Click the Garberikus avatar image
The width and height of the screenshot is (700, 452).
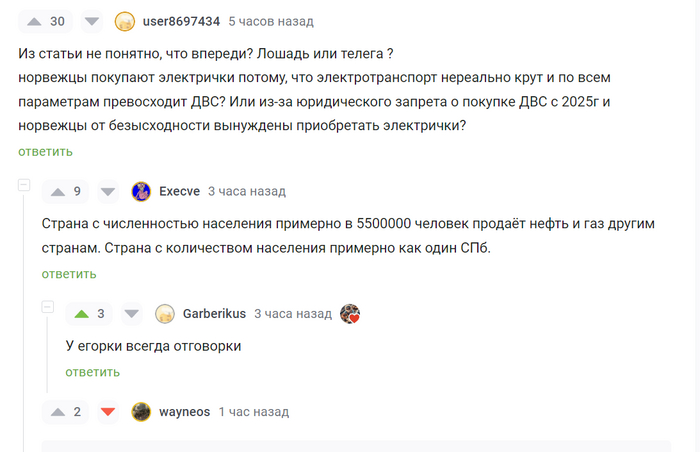pos(165,313)
